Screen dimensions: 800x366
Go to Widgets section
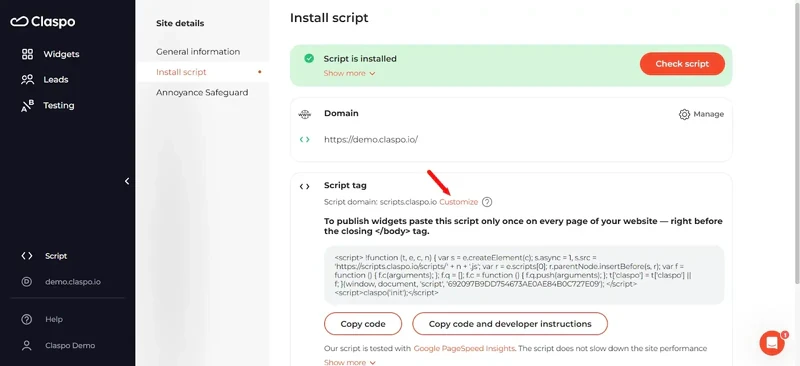click(x=61, y=54)
